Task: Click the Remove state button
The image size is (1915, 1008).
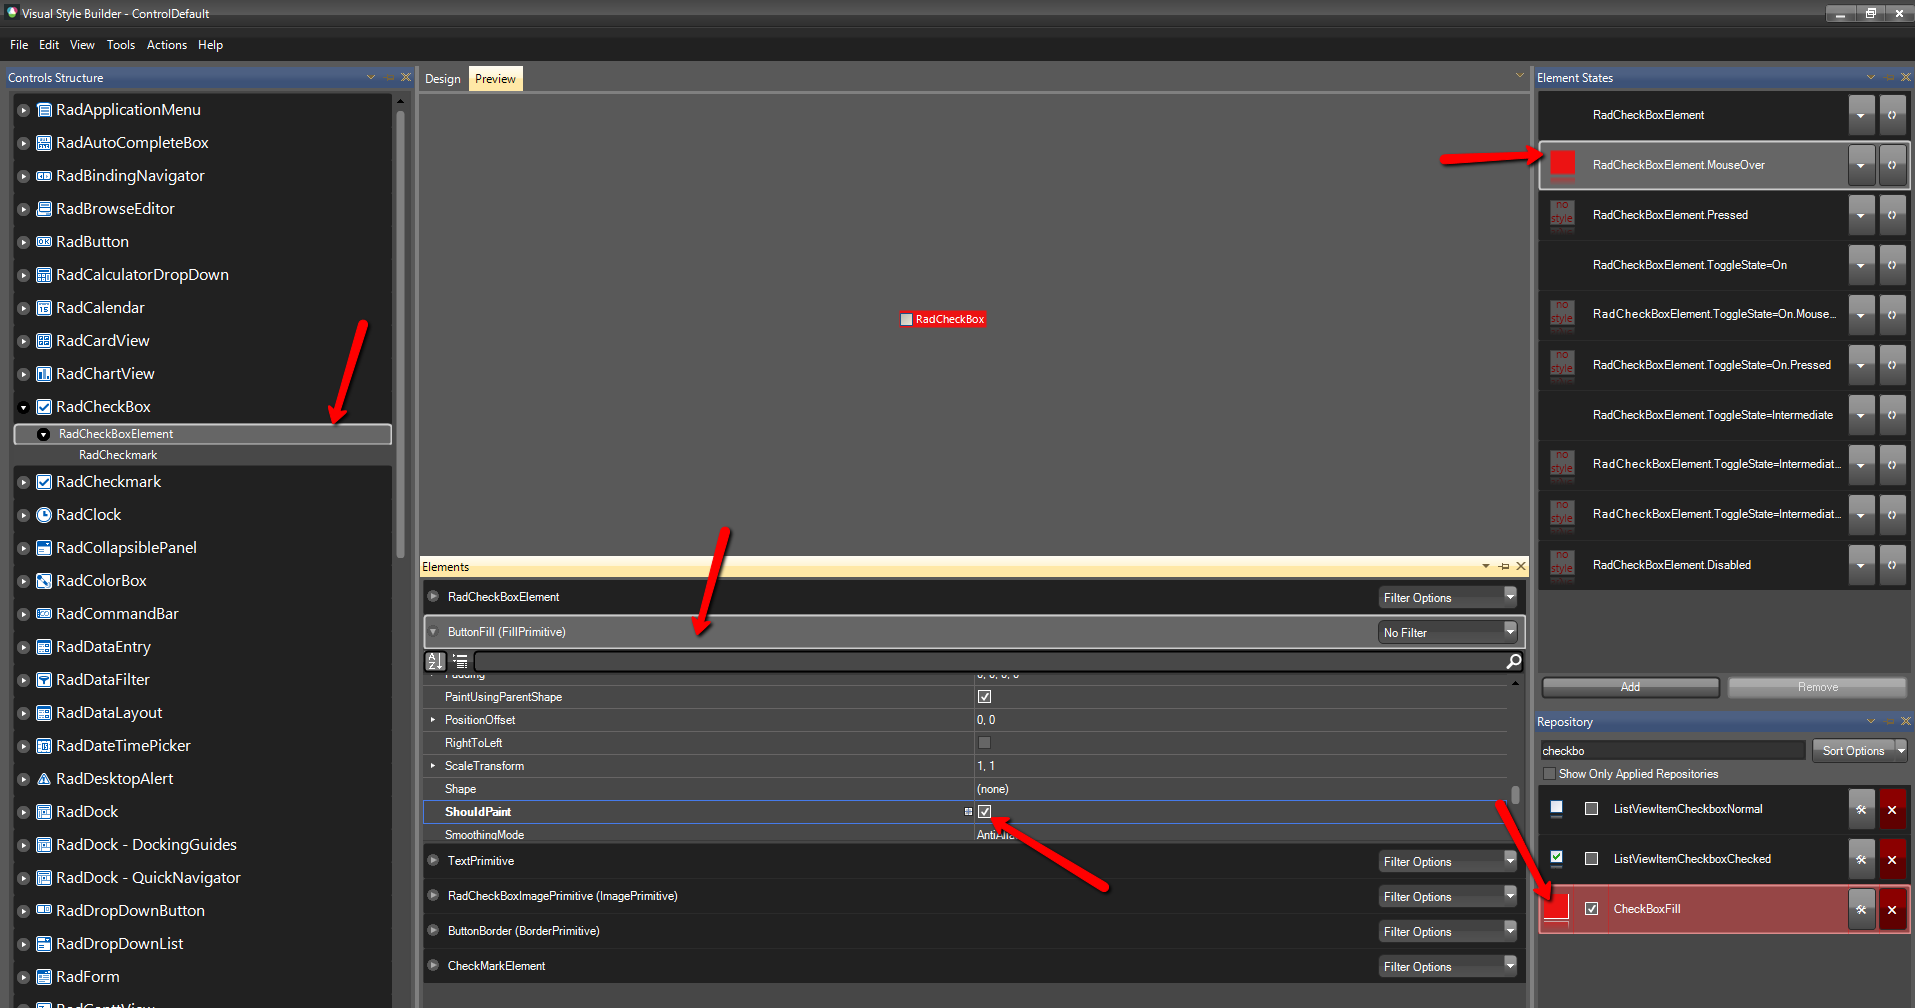Action: point(1817,687)
